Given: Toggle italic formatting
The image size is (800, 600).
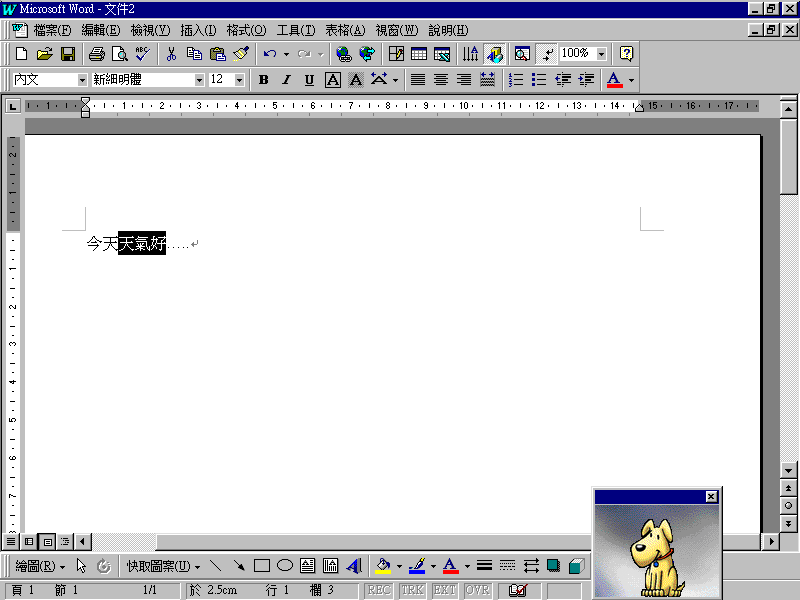Looking at the screenshot, I should [286, 80].
